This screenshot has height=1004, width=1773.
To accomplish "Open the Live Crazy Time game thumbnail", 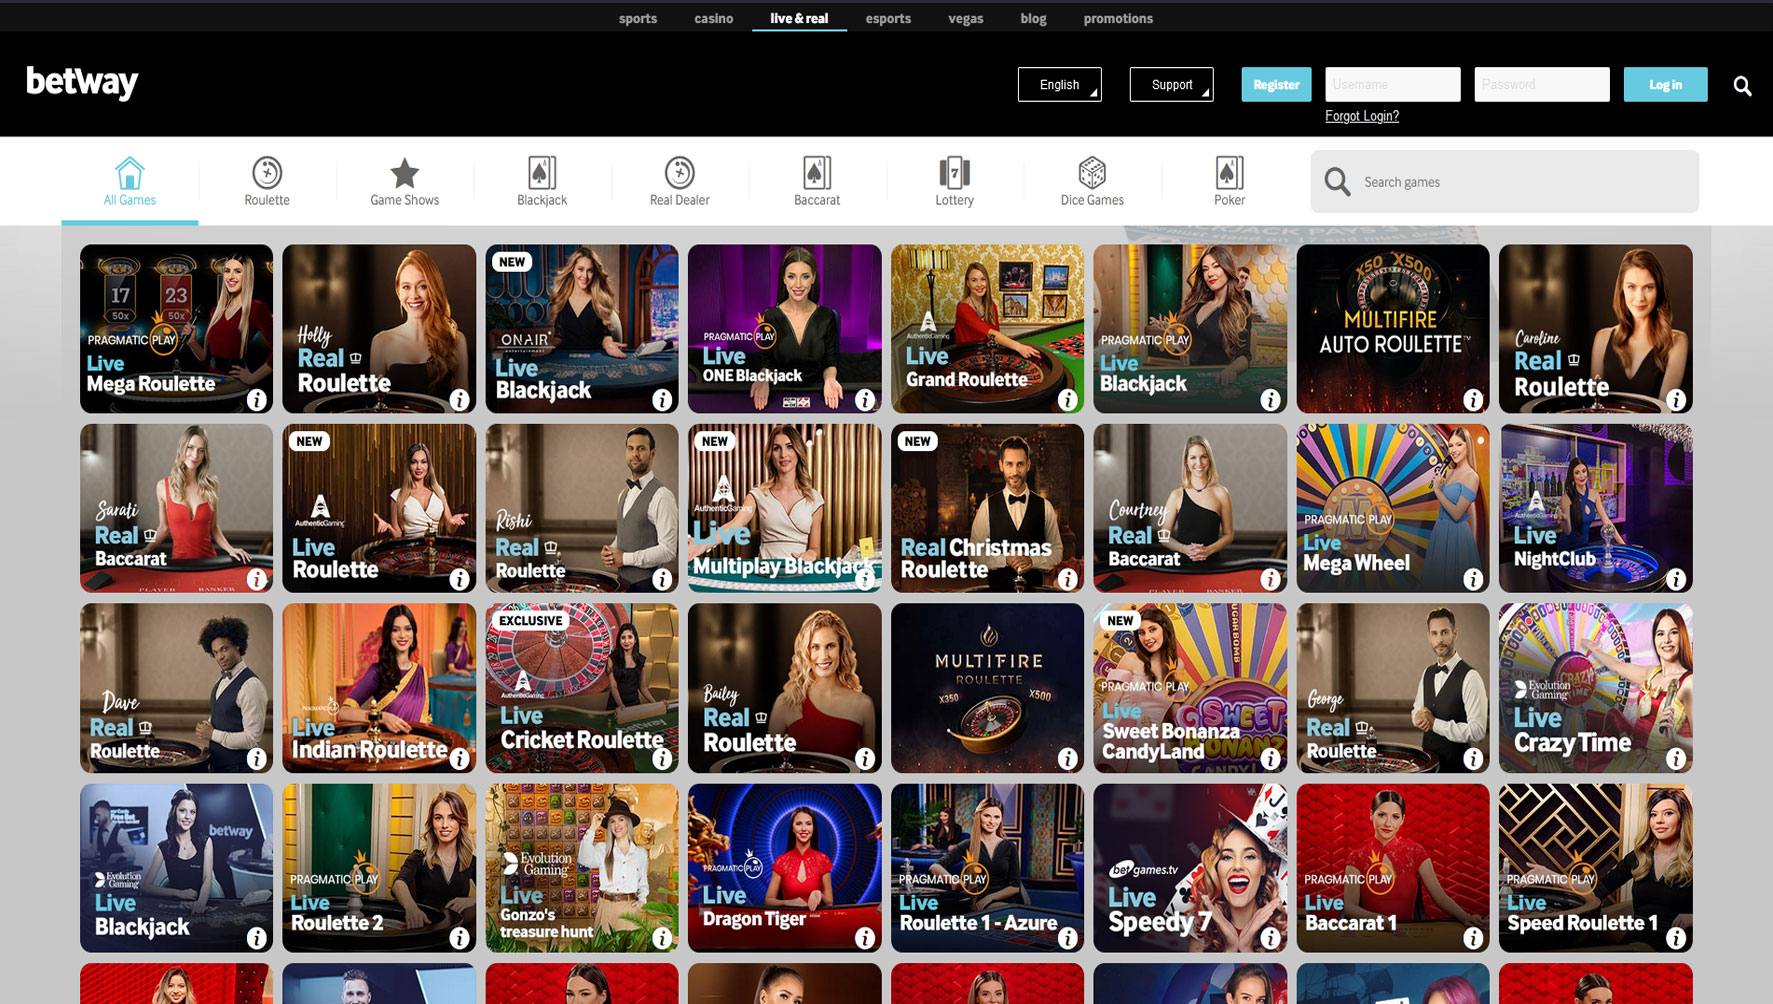I will 1595,688.
